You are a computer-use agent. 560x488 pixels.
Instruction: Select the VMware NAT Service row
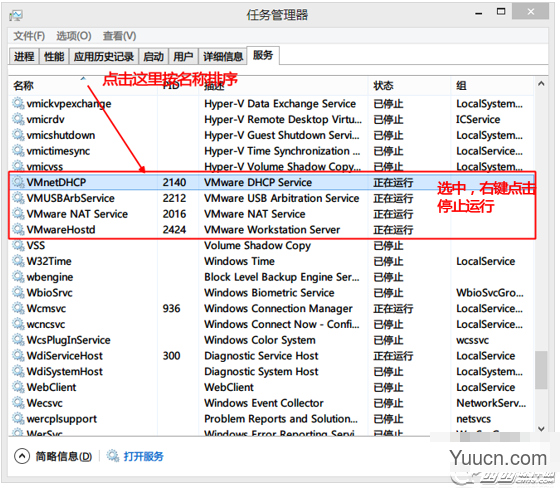click(272, 214)
